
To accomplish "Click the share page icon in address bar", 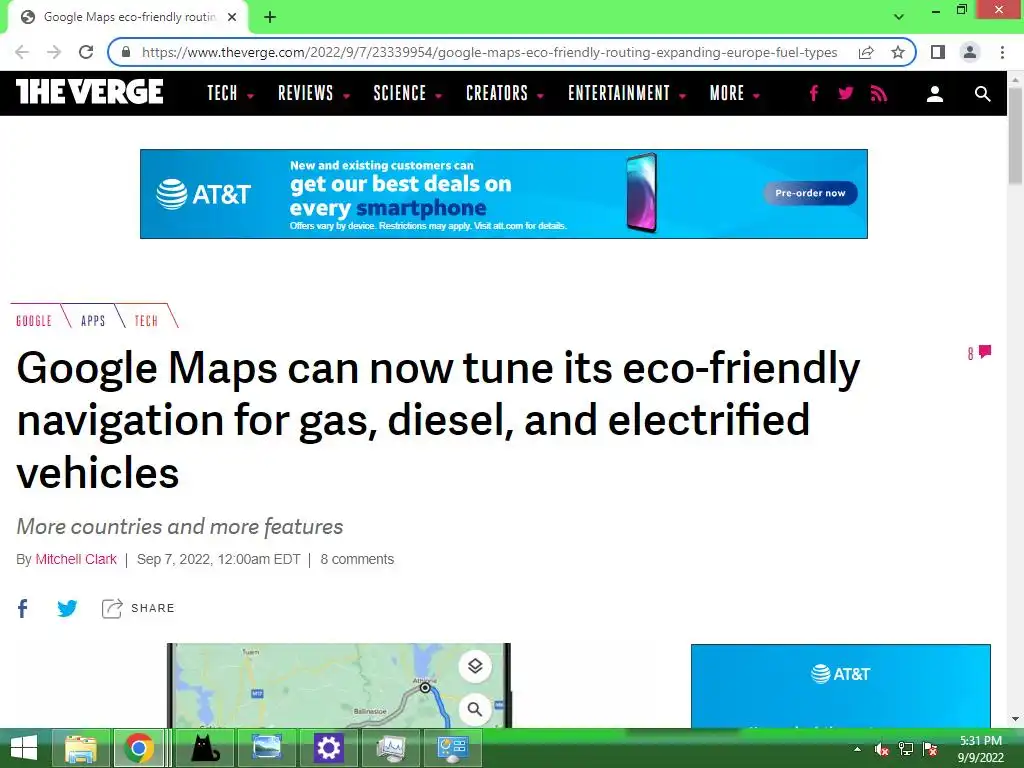I will (x=866, y=52).
